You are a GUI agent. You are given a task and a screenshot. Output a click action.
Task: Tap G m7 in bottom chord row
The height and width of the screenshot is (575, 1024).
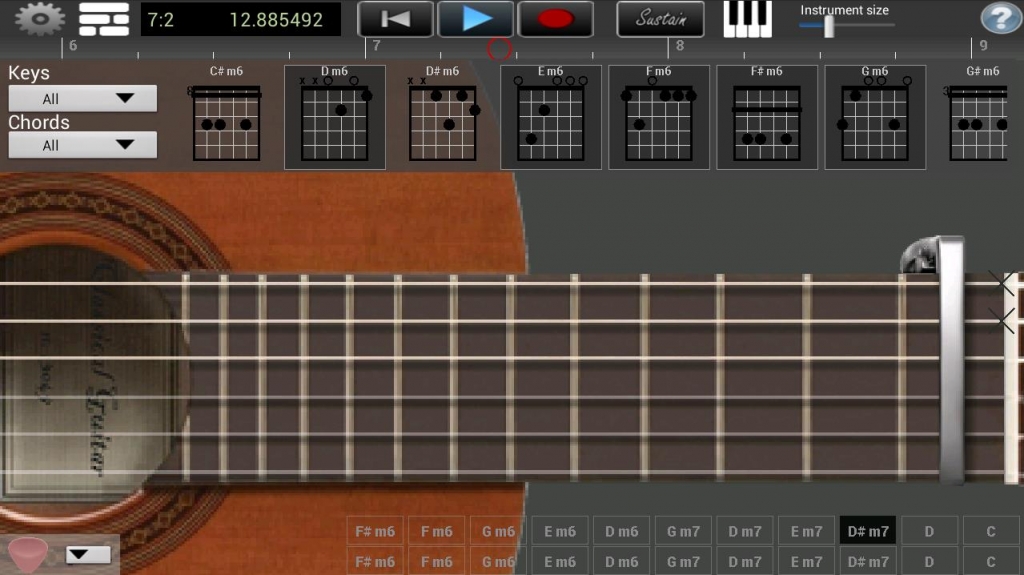[683, 561]
